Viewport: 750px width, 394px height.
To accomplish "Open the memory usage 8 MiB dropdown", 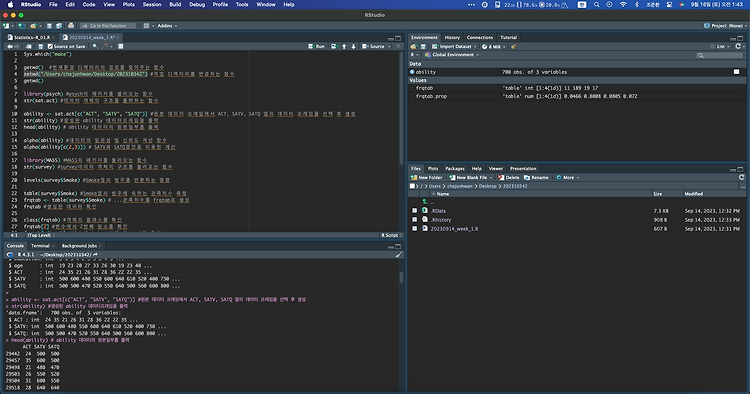I will tap(494, 46).
